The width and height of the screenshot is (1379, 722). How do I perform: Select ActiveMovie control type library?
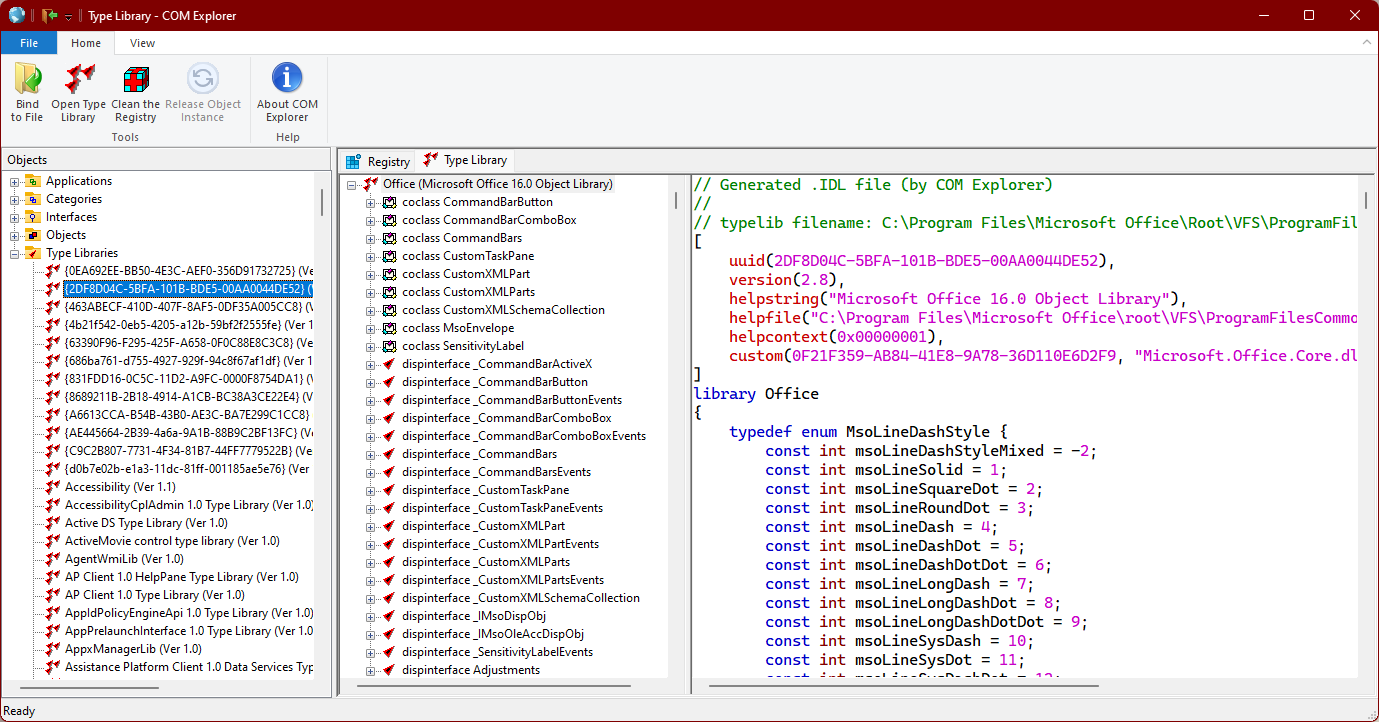(x=172, y=541)
